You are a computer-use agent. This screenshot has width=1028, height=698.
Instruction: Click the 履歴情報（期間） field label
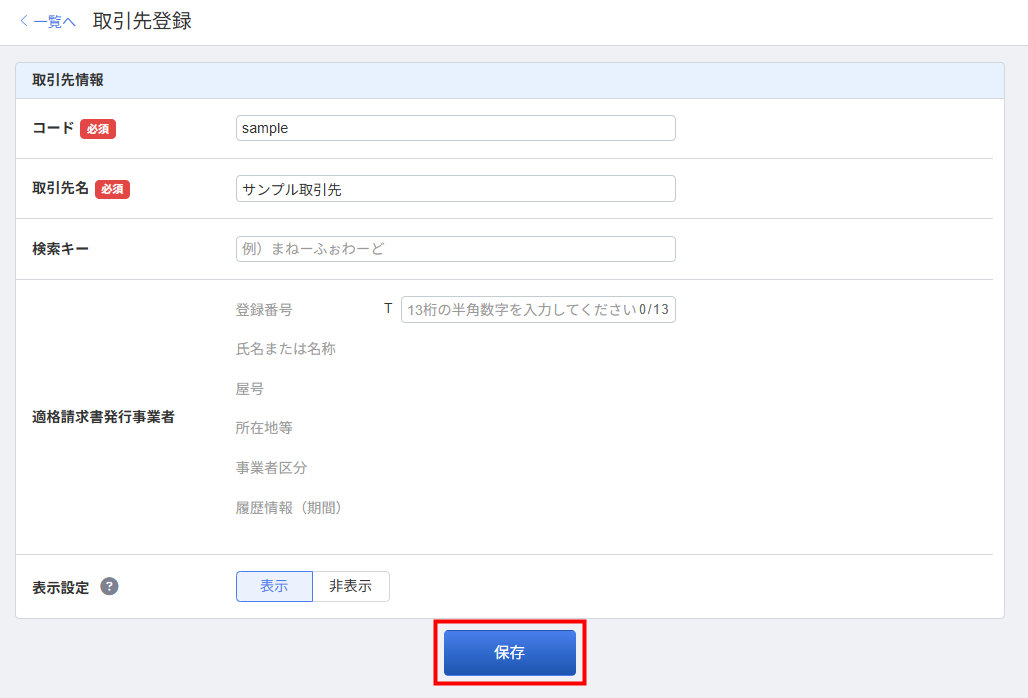pyautogui.click(x=289, y=508)
